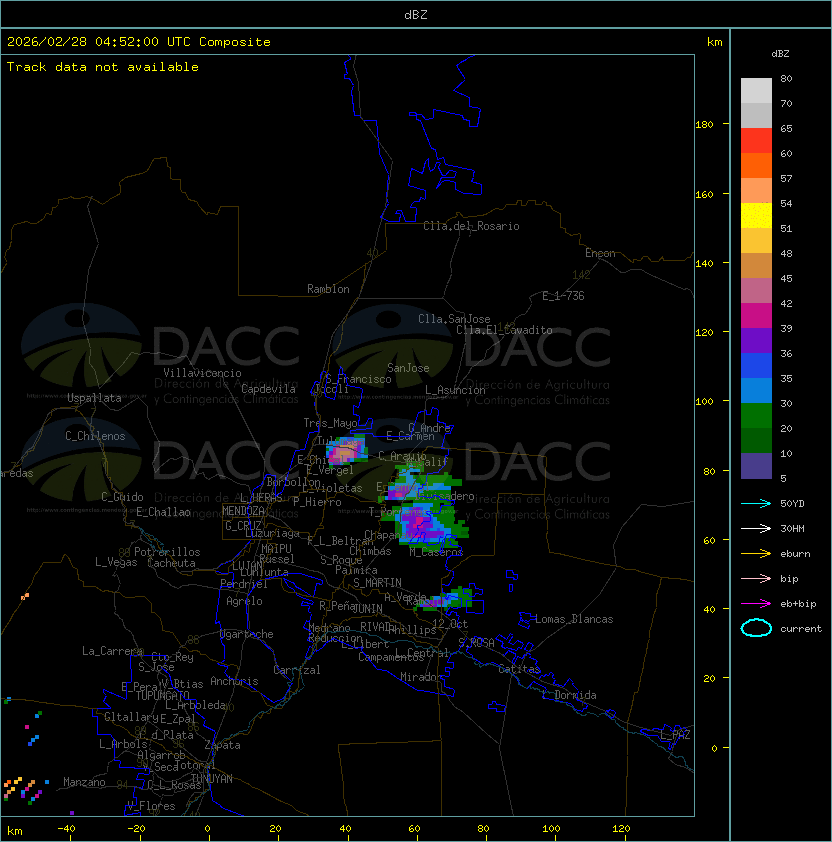This screenshot has width=832, height=842.
Task: Click the 'Mirador' map label
Action: [421, 677]
